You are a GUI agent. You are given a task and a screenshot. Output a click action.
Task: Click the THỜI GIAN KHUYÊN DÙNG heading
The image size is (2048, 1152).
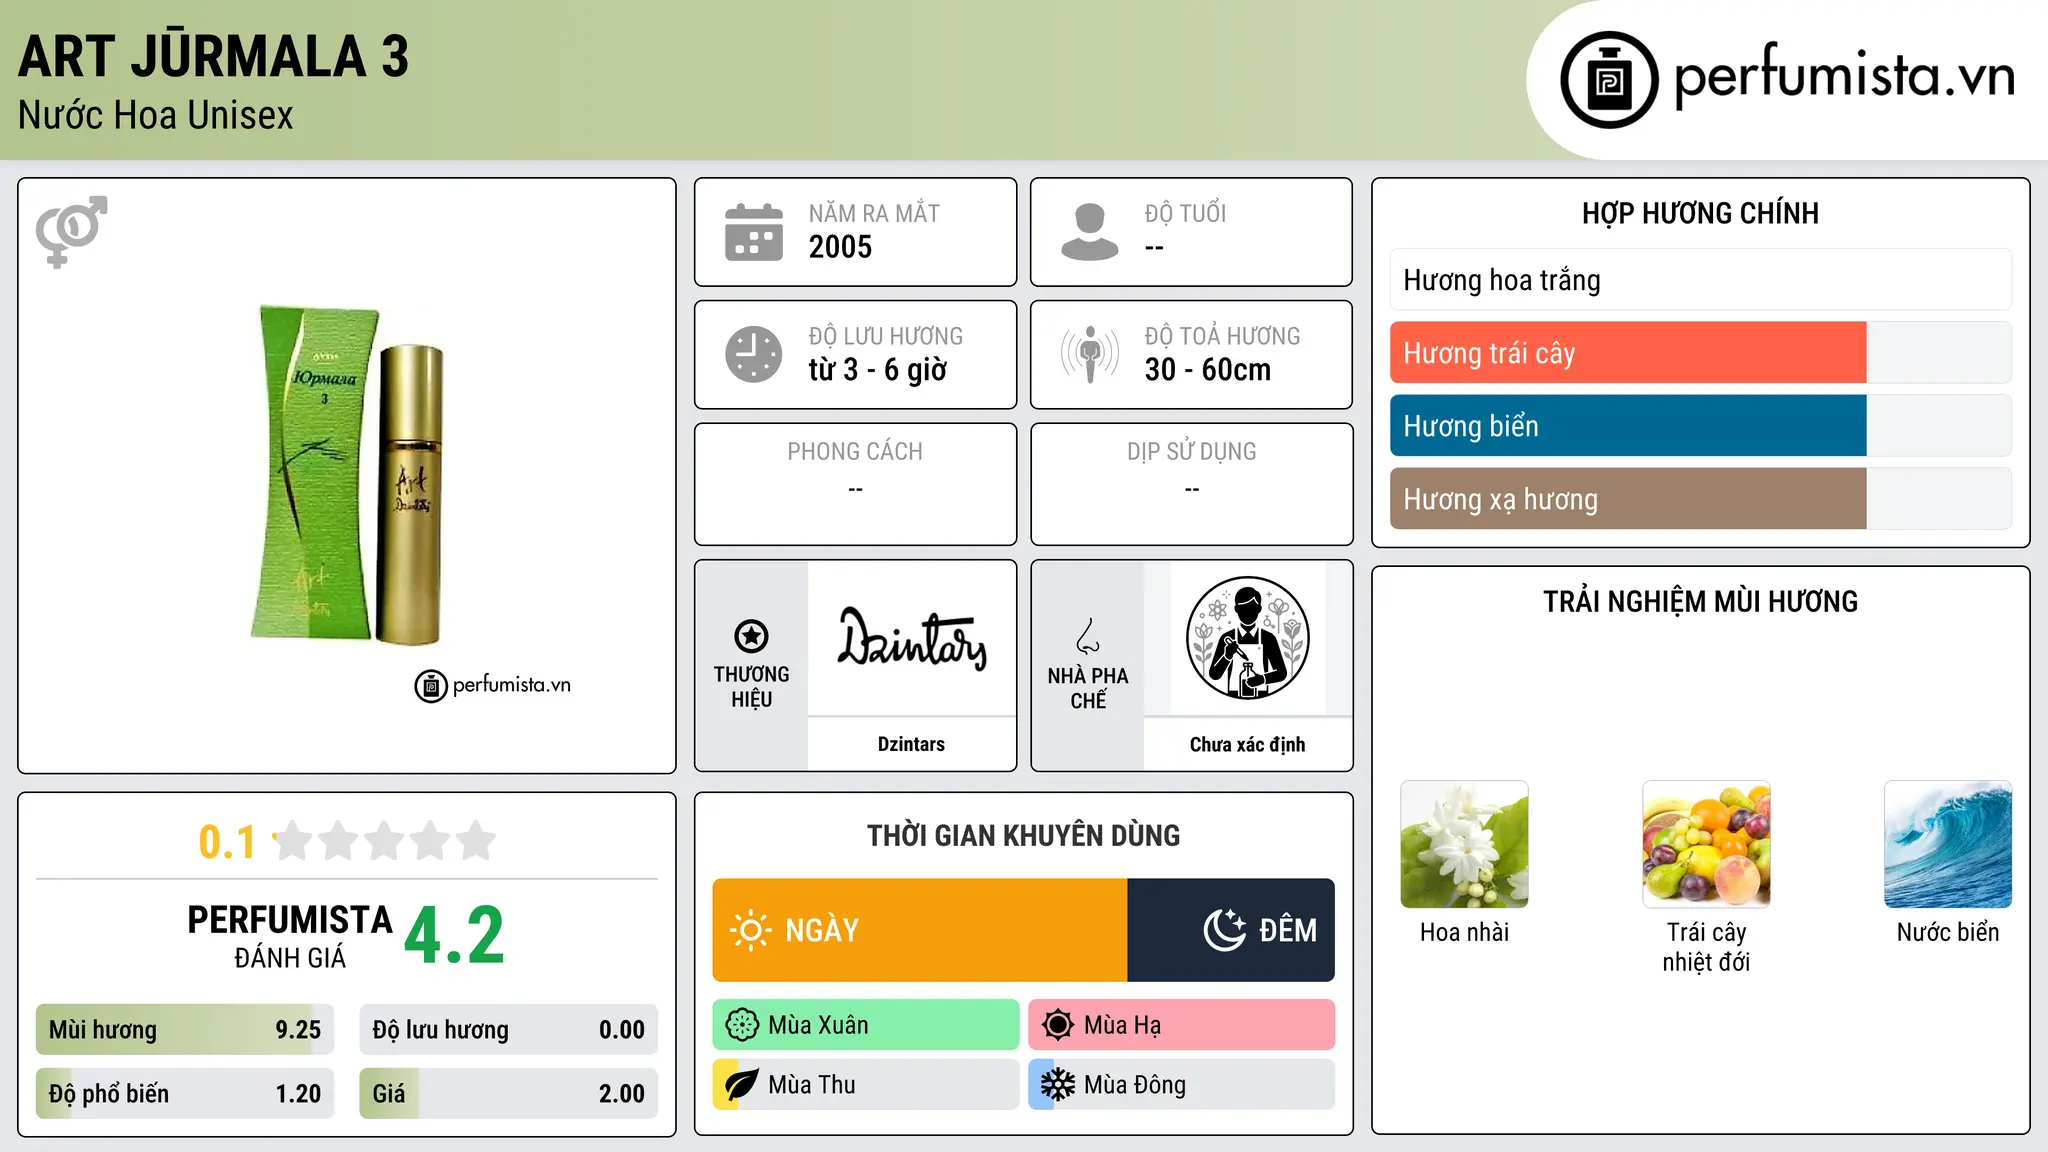(x=1023, y=835)
